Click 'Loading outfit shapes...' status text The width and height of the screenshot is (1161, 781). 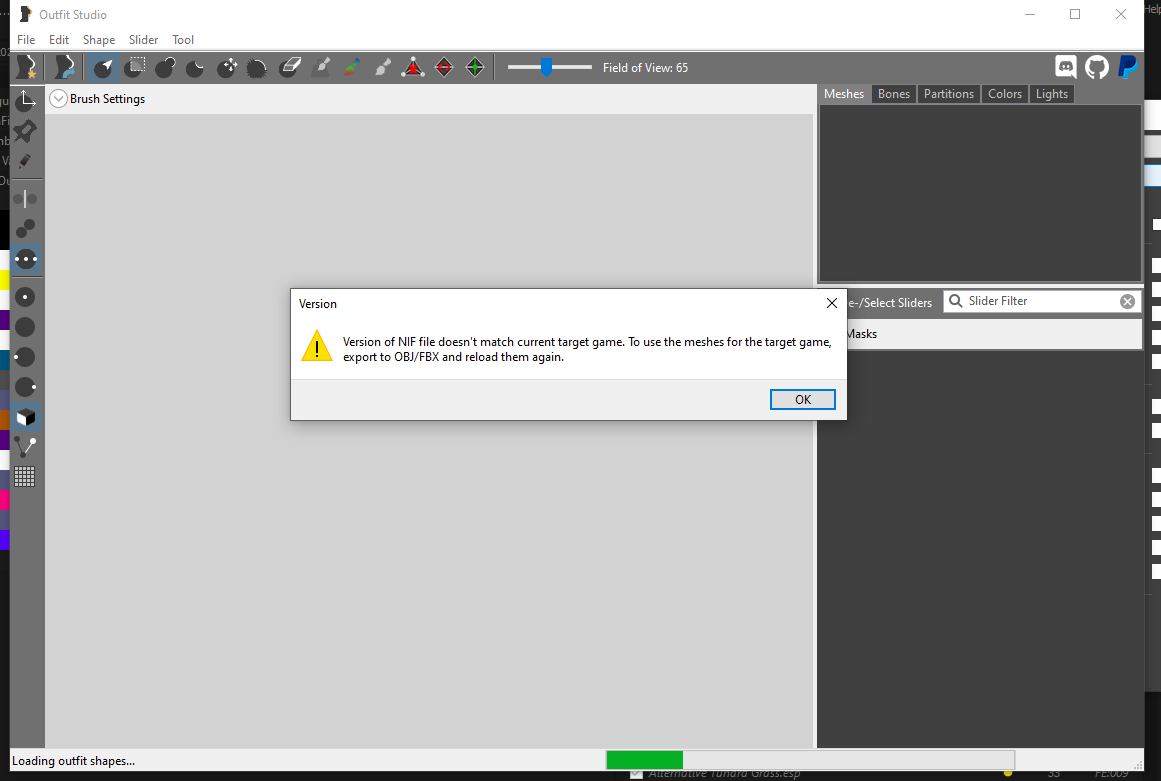click(x=73, y=761)
